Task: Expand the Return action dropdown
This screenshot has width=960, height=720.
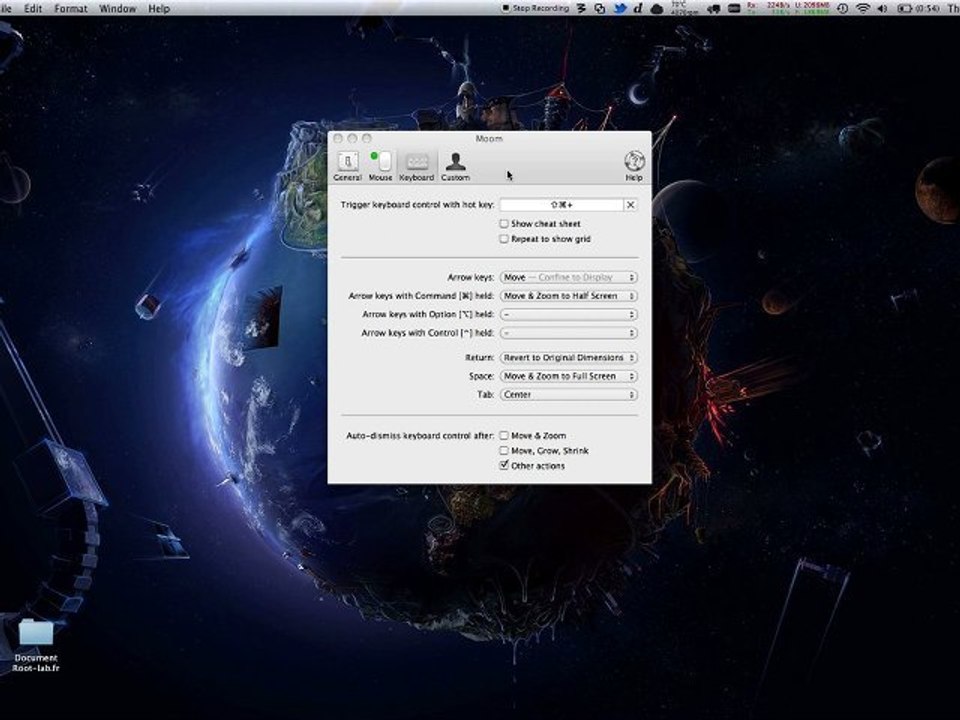Action: 568,357
